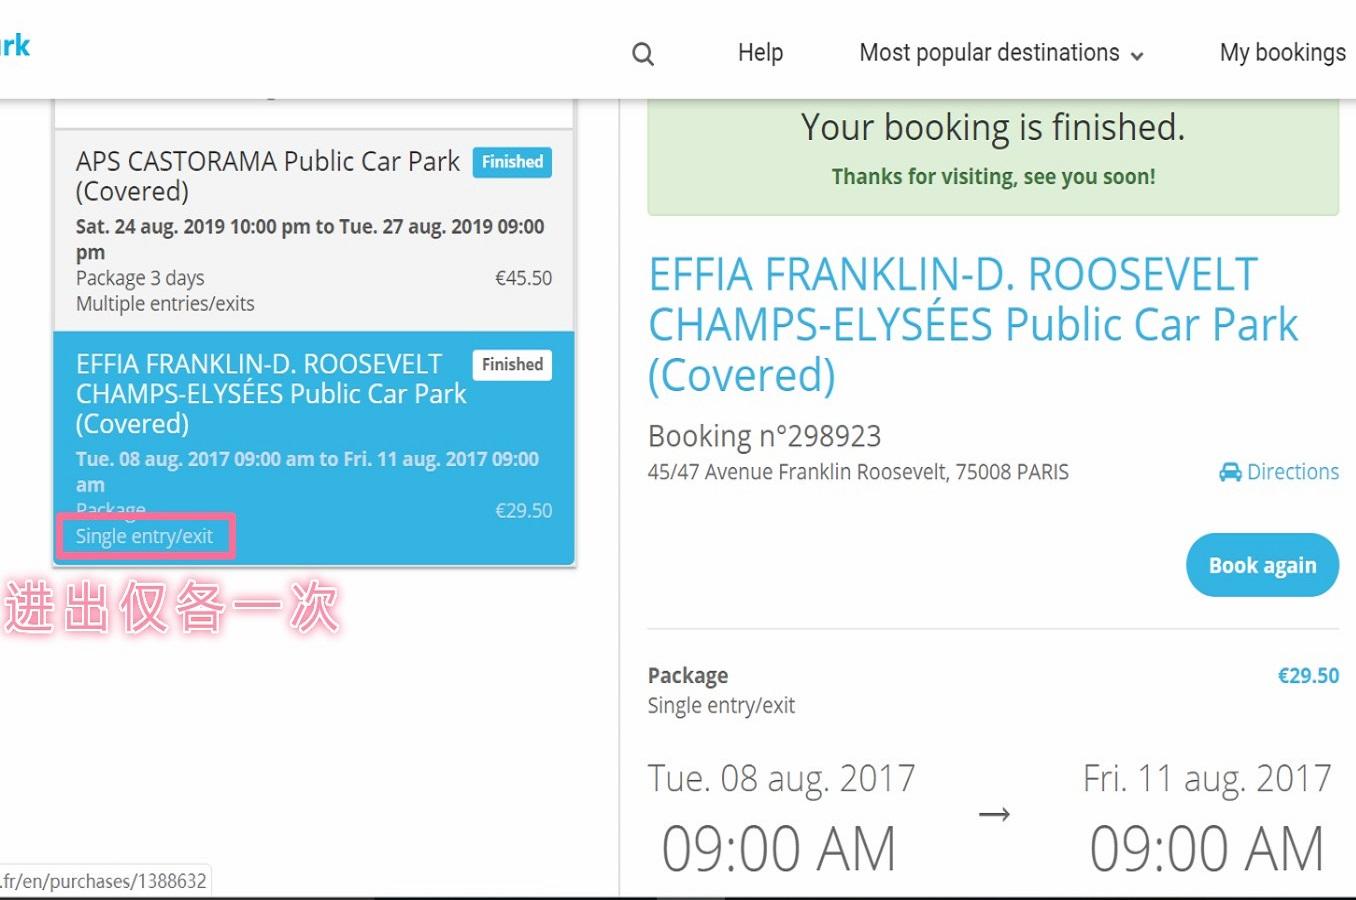Click the site logo in the header
Screen dimensions: 1356x900
click(15, 46)
